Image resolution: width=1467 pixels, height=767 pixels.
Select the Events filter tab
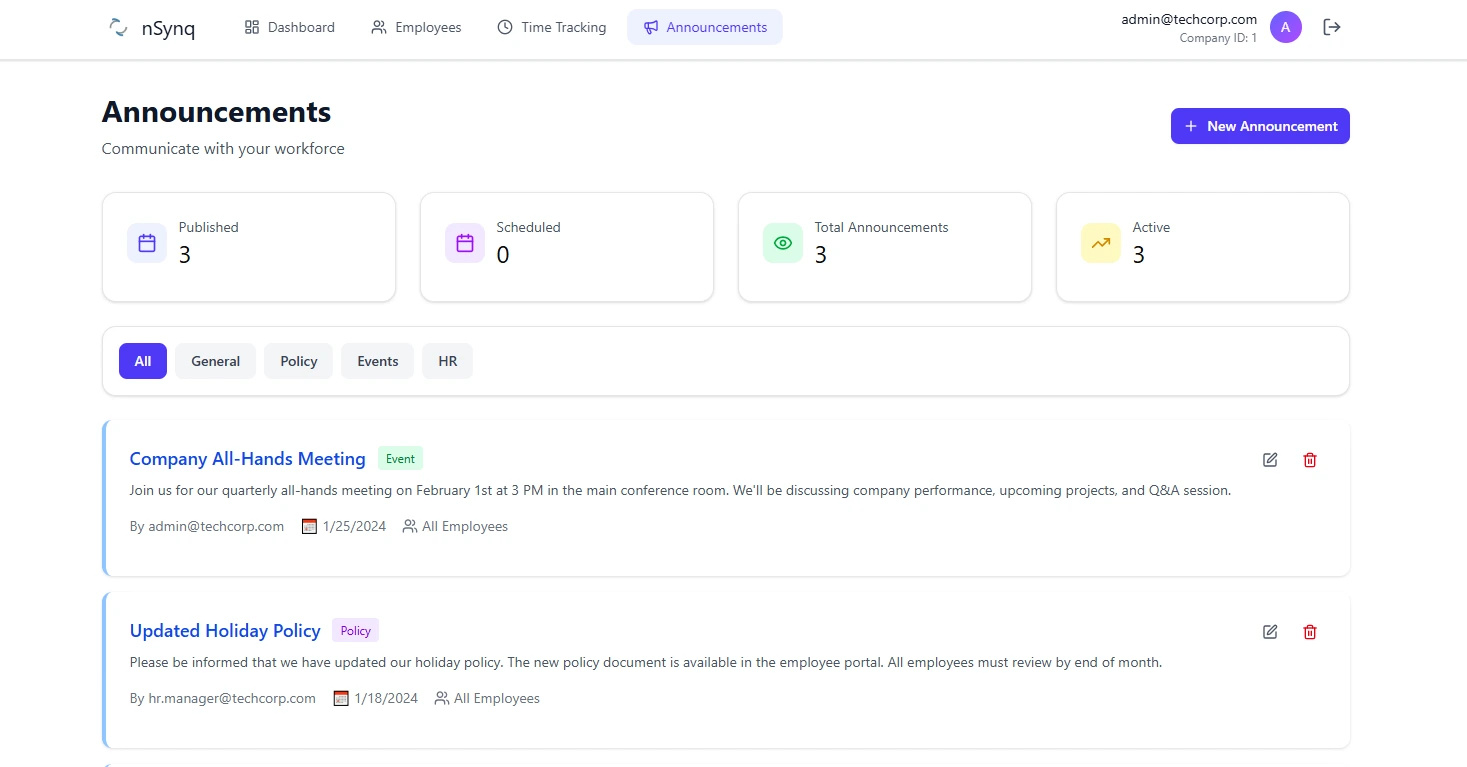377,361
